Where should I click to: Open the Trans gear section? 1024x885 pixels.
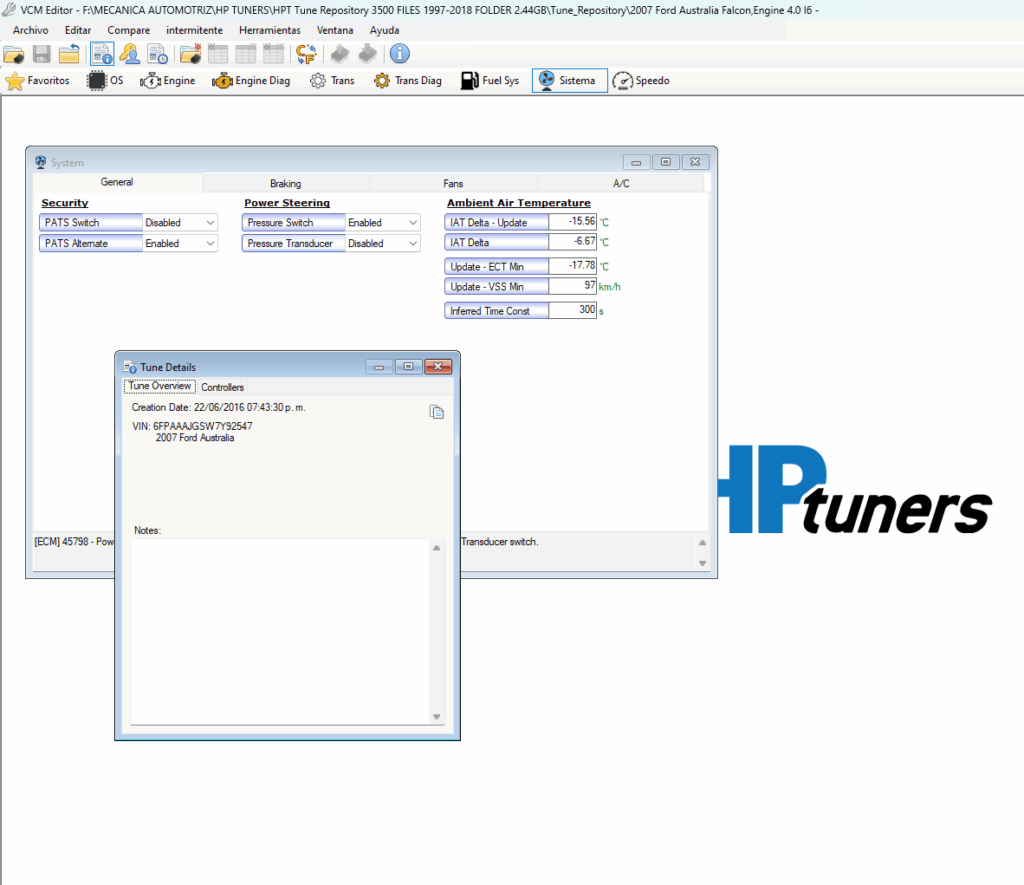point(332,81)
